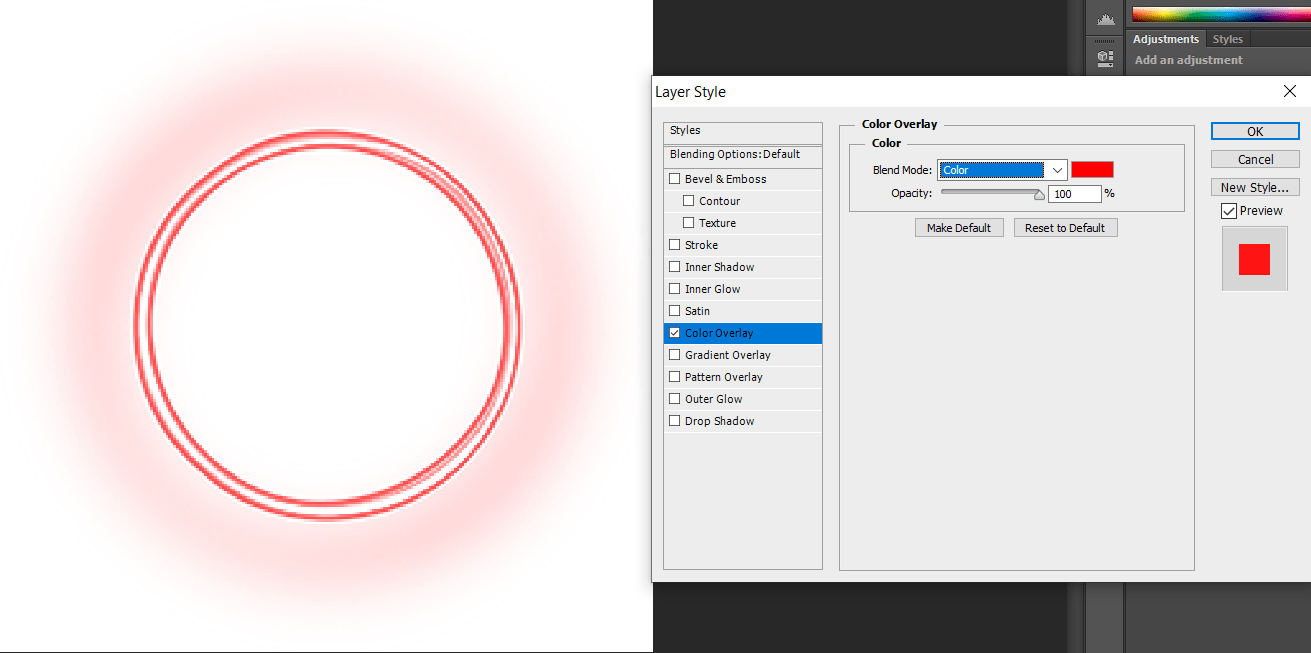Click the Add an adjustment link
This screenshot has height=653, width=1311.
(x=1187, y=59)
